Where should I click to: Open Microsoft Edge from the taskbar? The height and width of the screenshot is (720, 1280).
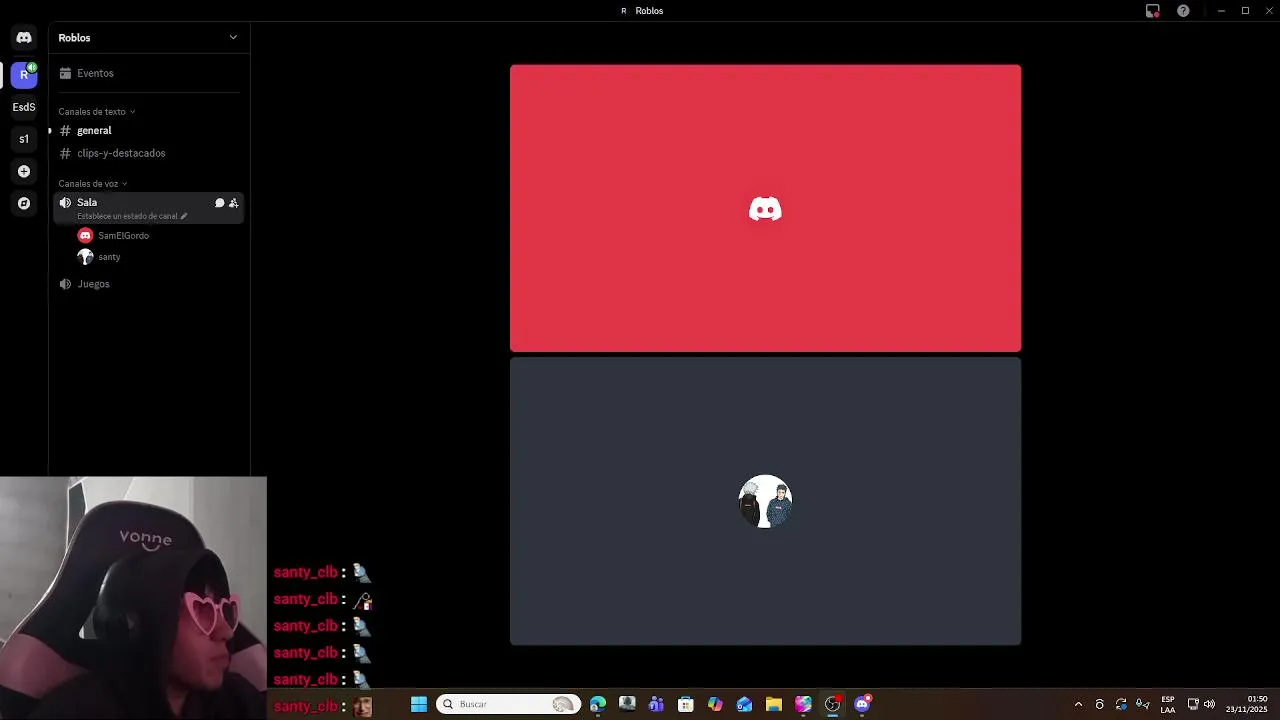[598, 704]
